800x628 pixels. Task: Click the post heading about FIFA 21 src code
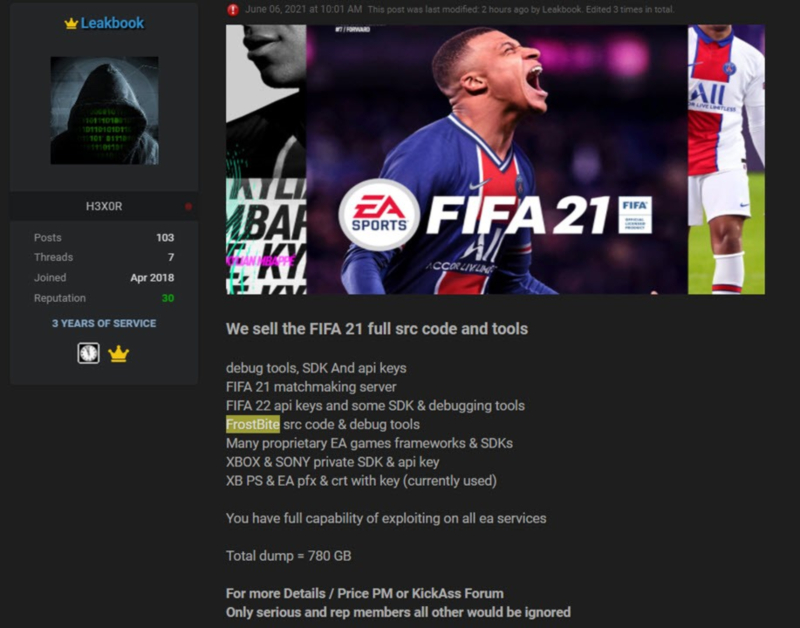point(377,329)
